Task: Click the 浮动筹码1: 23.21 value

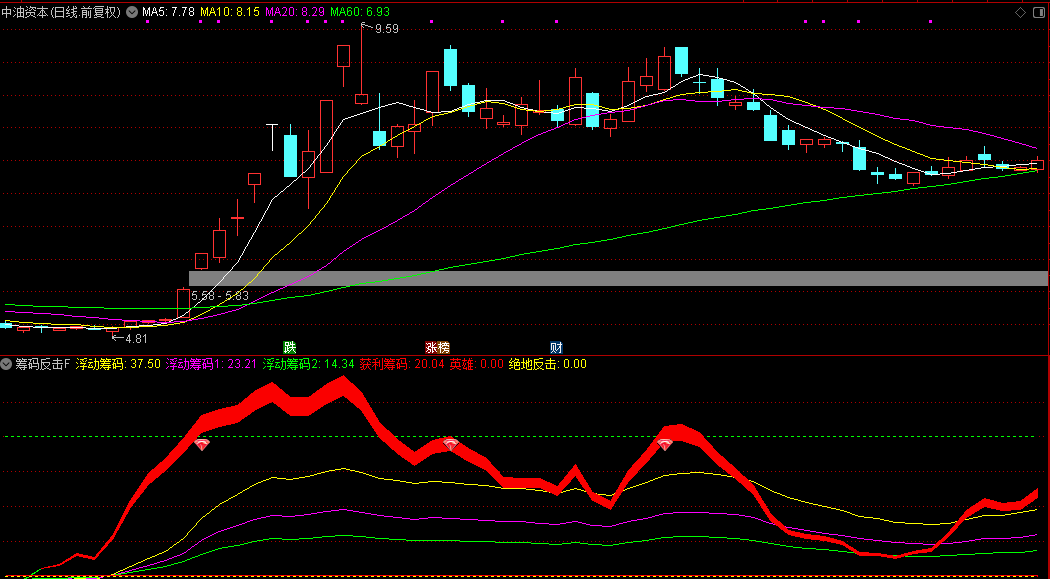Action: point(212,364)
